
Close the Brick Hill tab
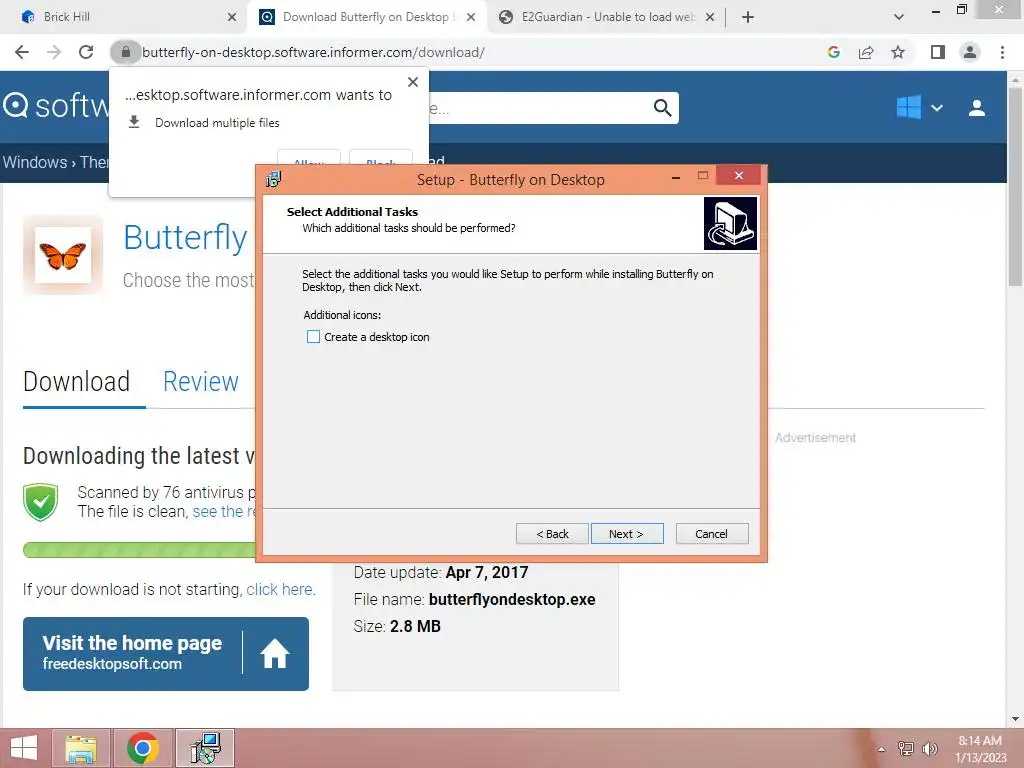coord(232,17)
